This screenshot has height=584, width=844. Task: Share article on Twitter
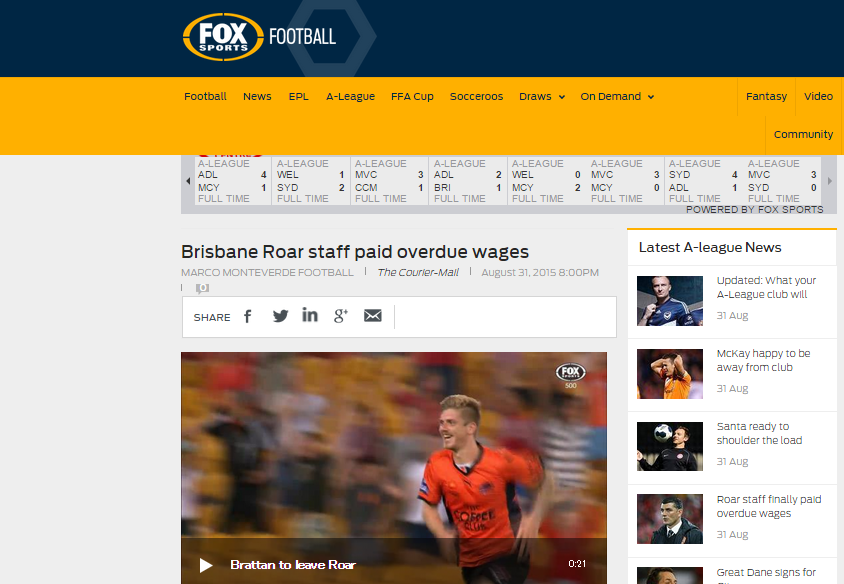pos(280,316)
